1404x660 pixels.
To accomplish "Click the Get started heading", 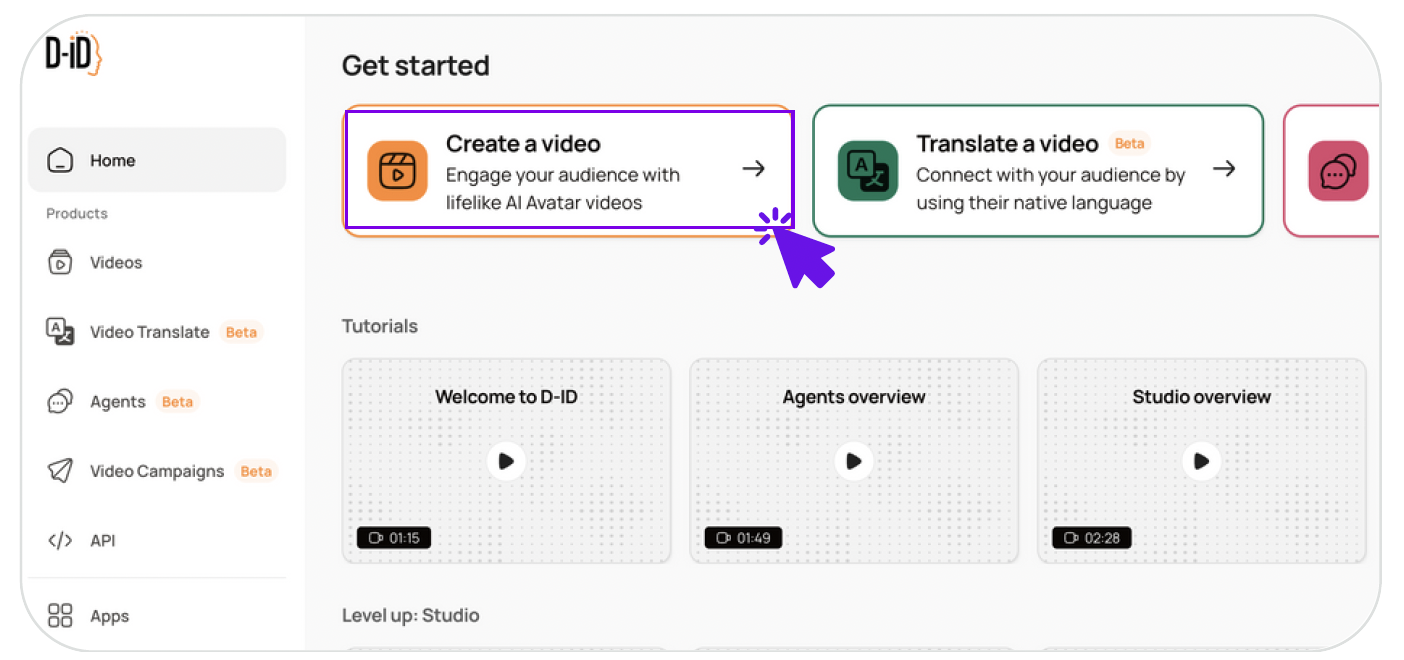I will (x=416, y=66).
